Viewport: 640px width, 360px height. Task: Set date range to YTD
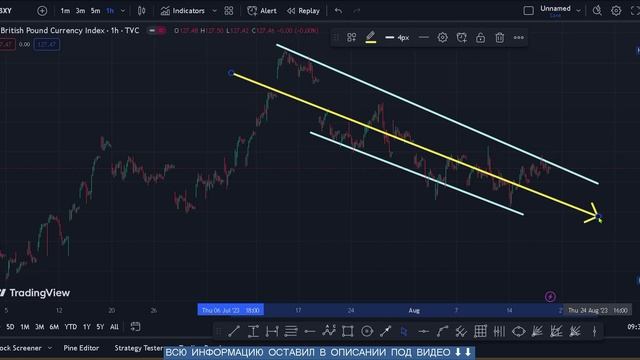[71, 327]
